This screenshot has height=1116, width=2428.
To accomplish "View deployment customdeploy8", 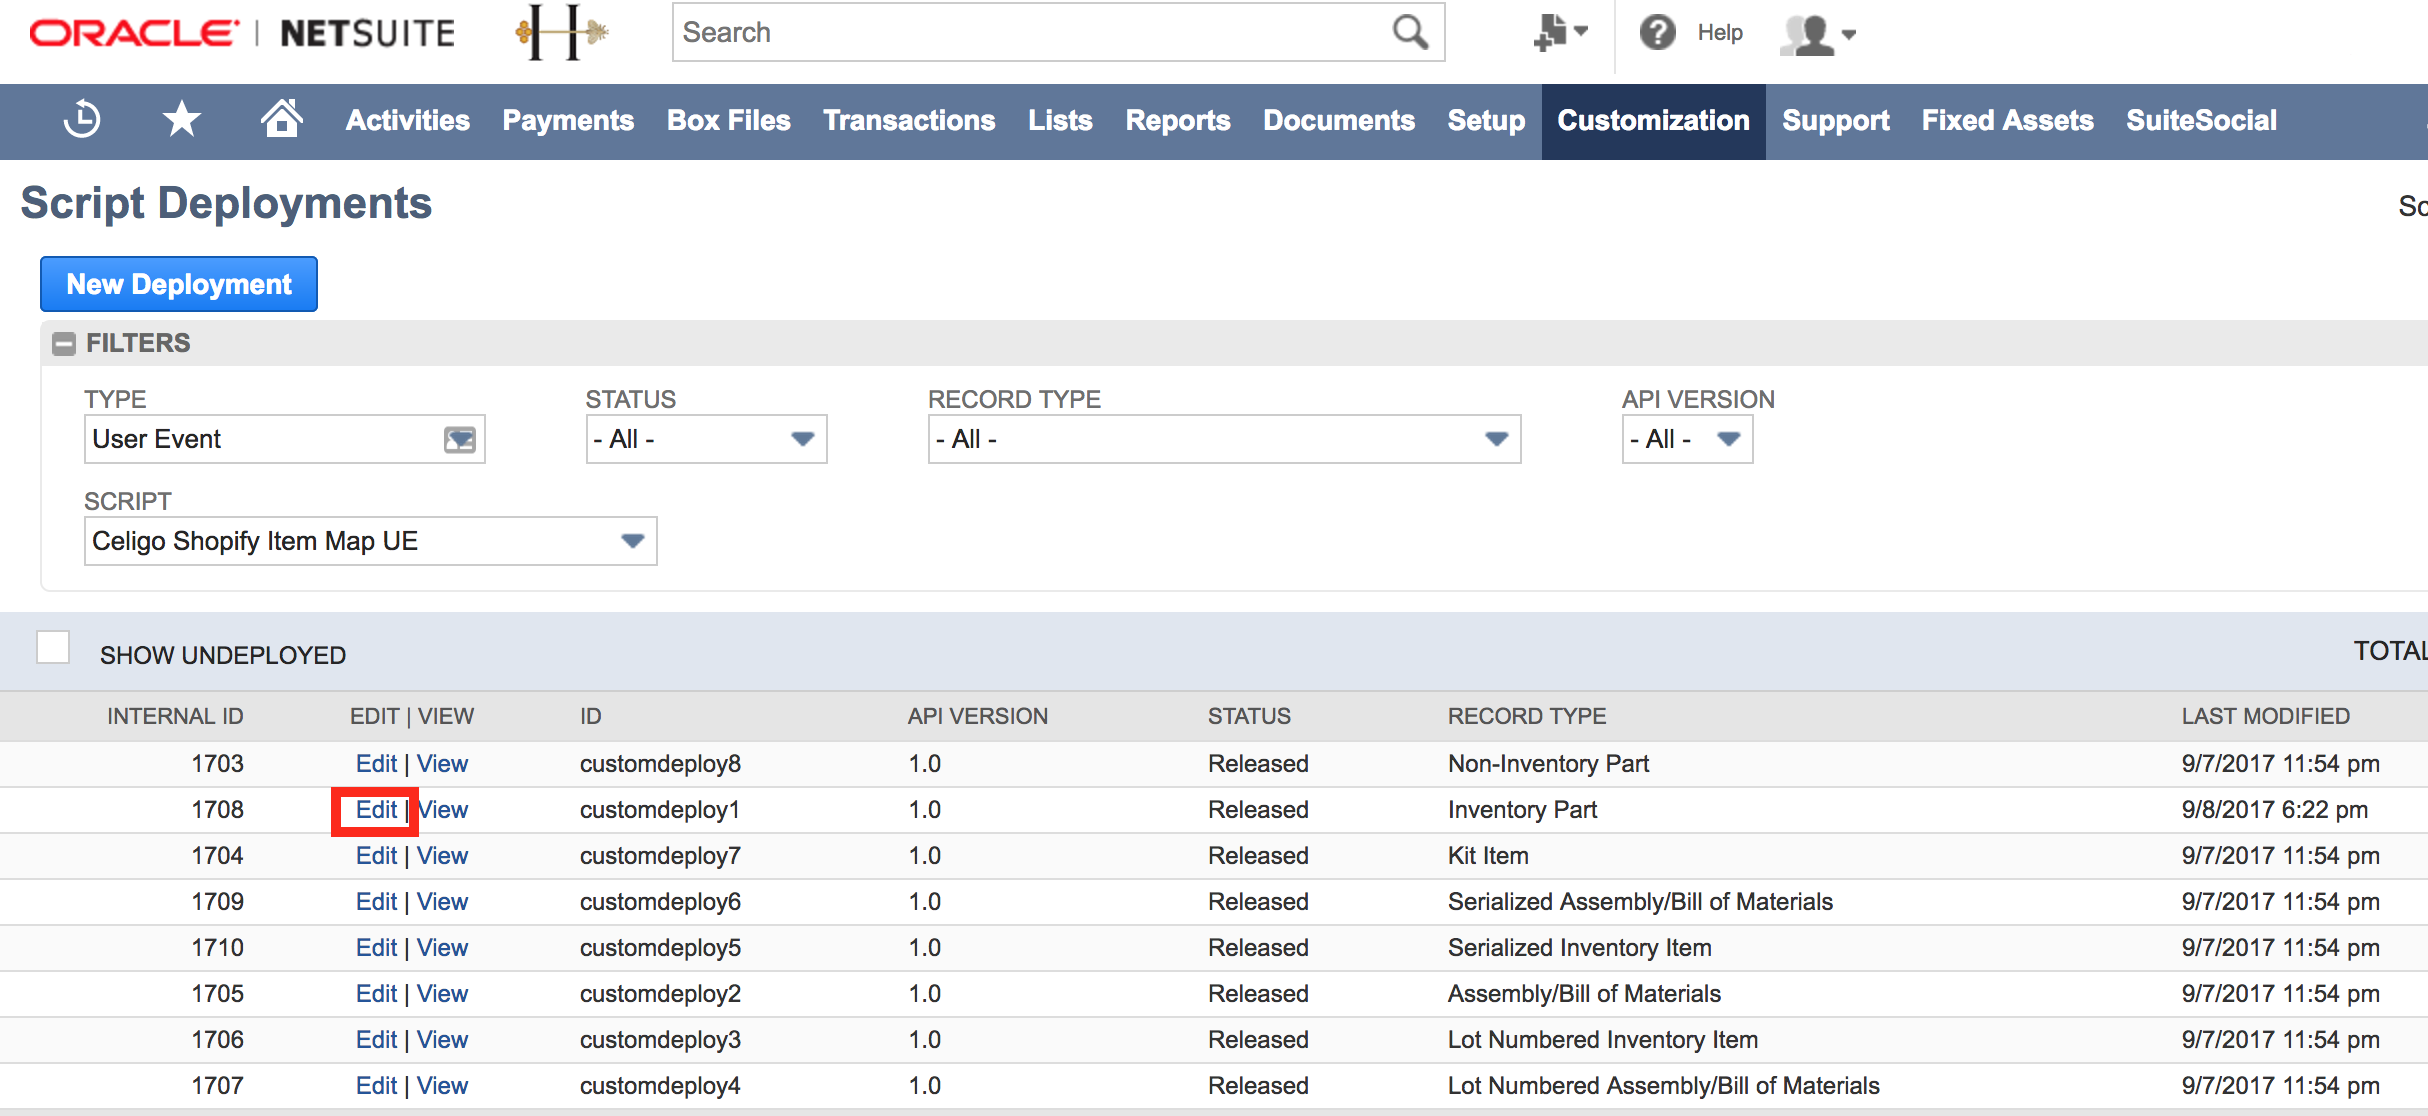I will (442, 764).
